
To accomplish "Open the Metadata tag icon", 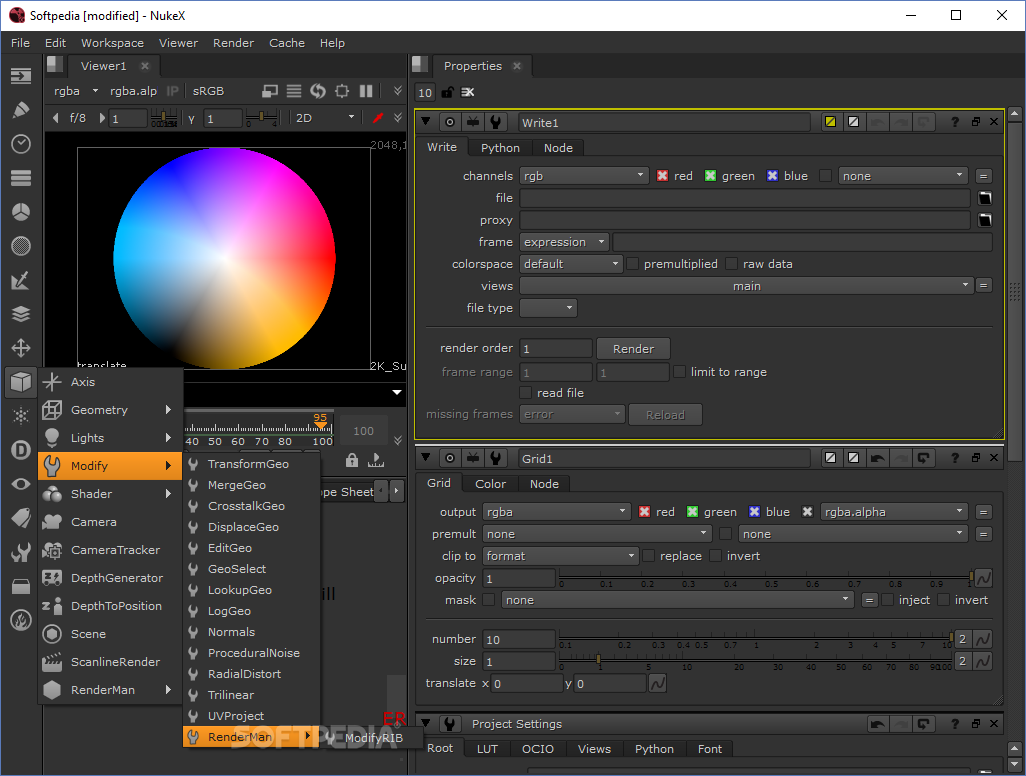I will 21,518.
